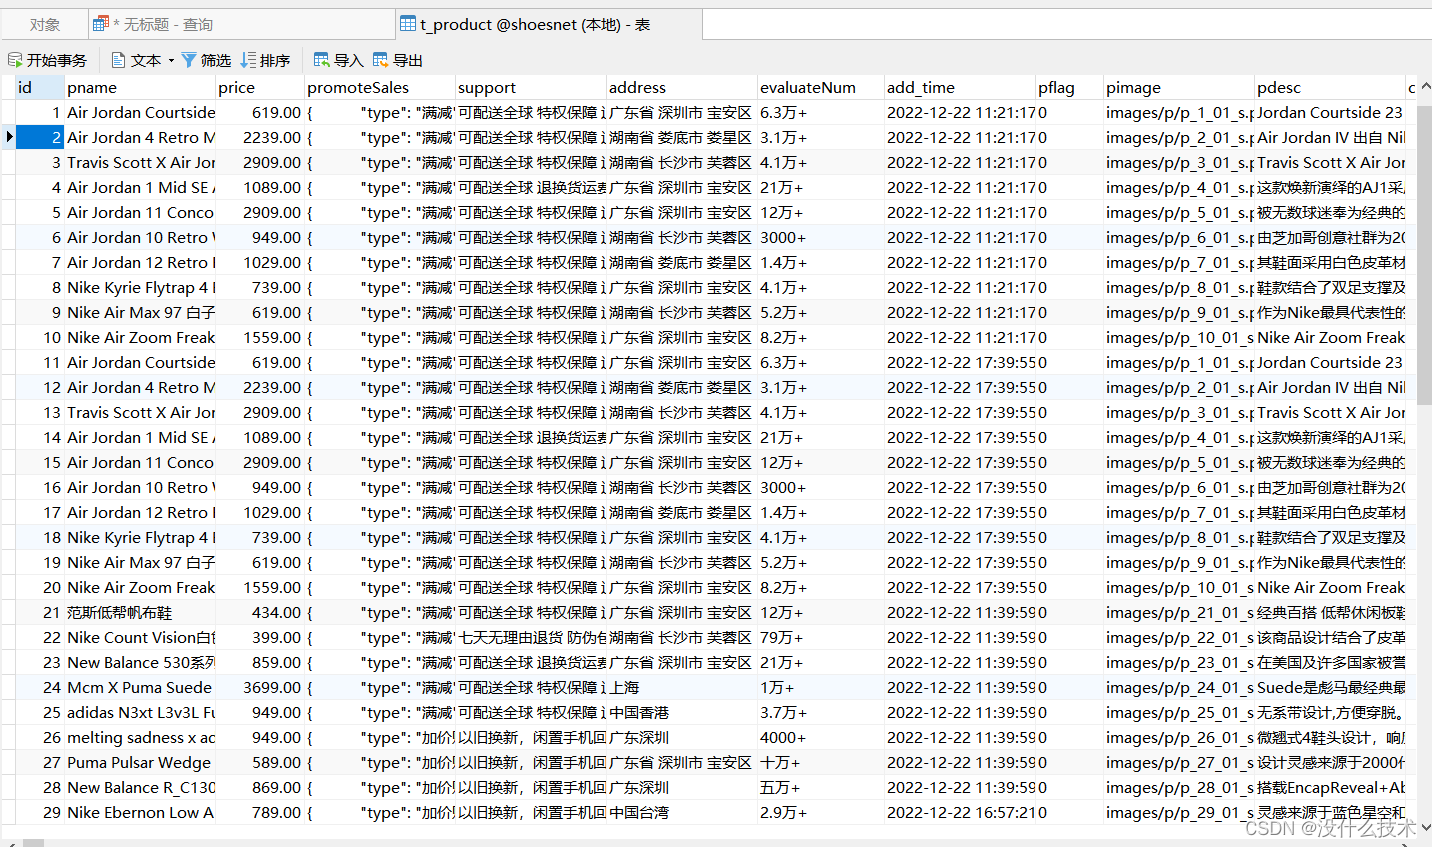Select pname cell 'Air Jordan Courtside' in row 1
The image size is (1432, 847).
pyautogui.click(x=140, y=112)
